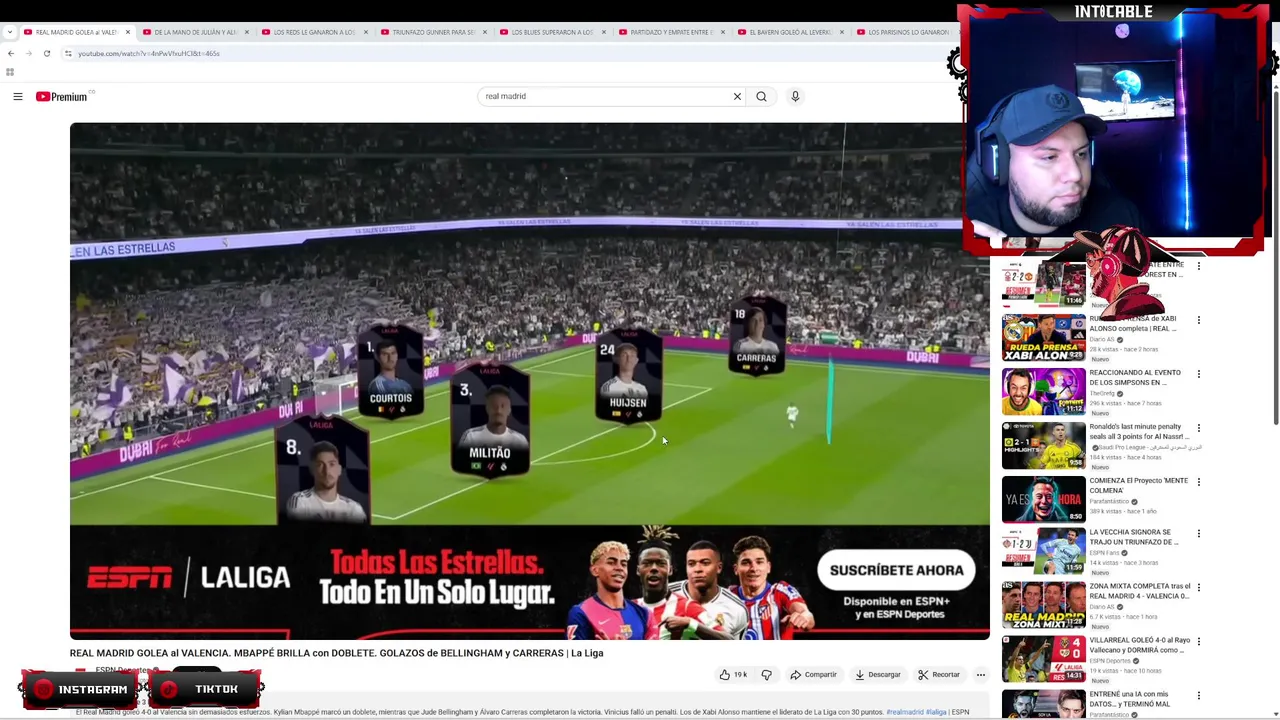Open more actions ellipsis below video

[x=980, y=675]
